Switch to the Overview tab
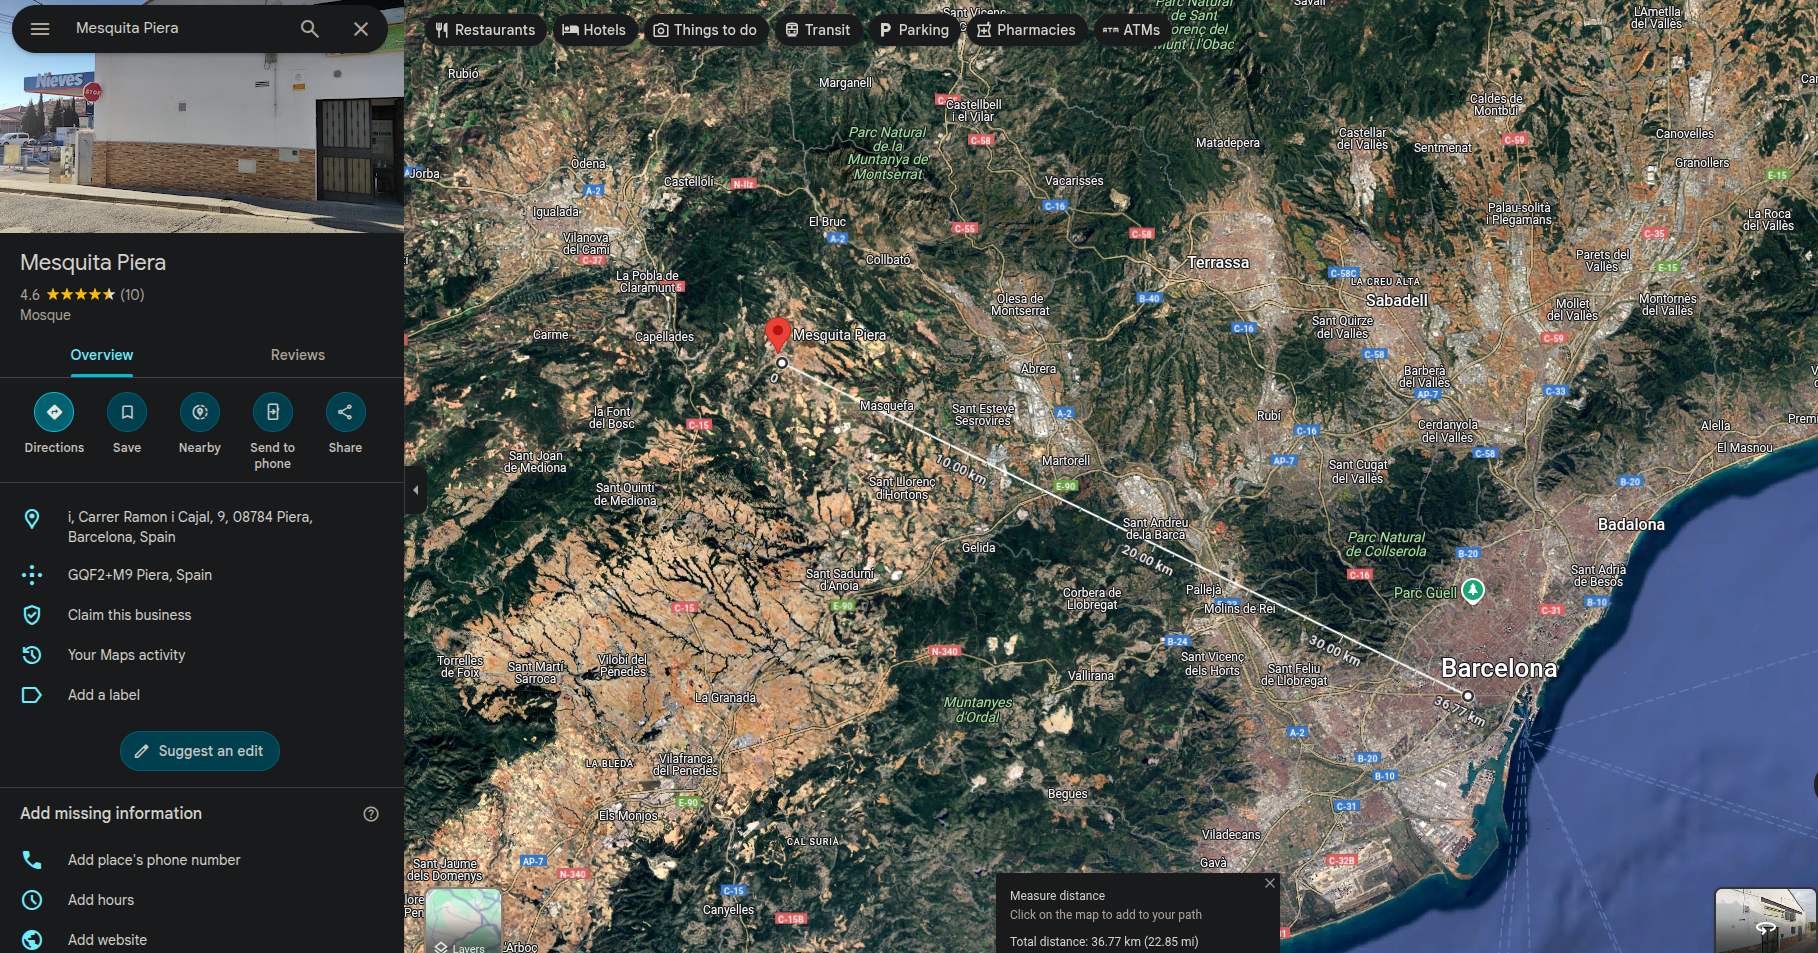 pos(101,355)
